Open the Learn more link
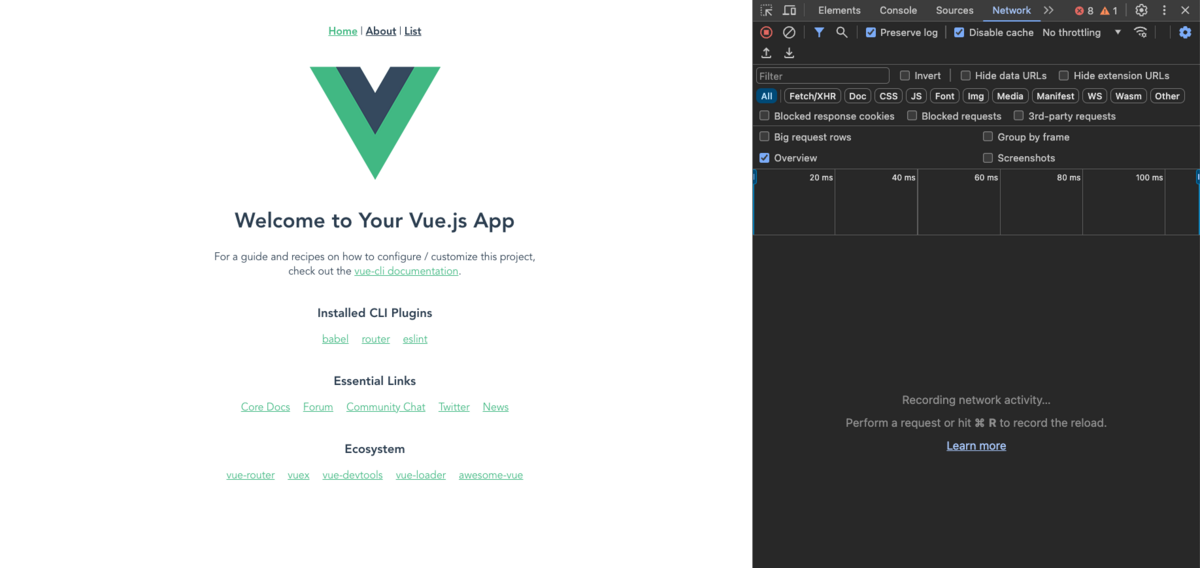Screen dimensions: 1200x568 coord(976,446)
